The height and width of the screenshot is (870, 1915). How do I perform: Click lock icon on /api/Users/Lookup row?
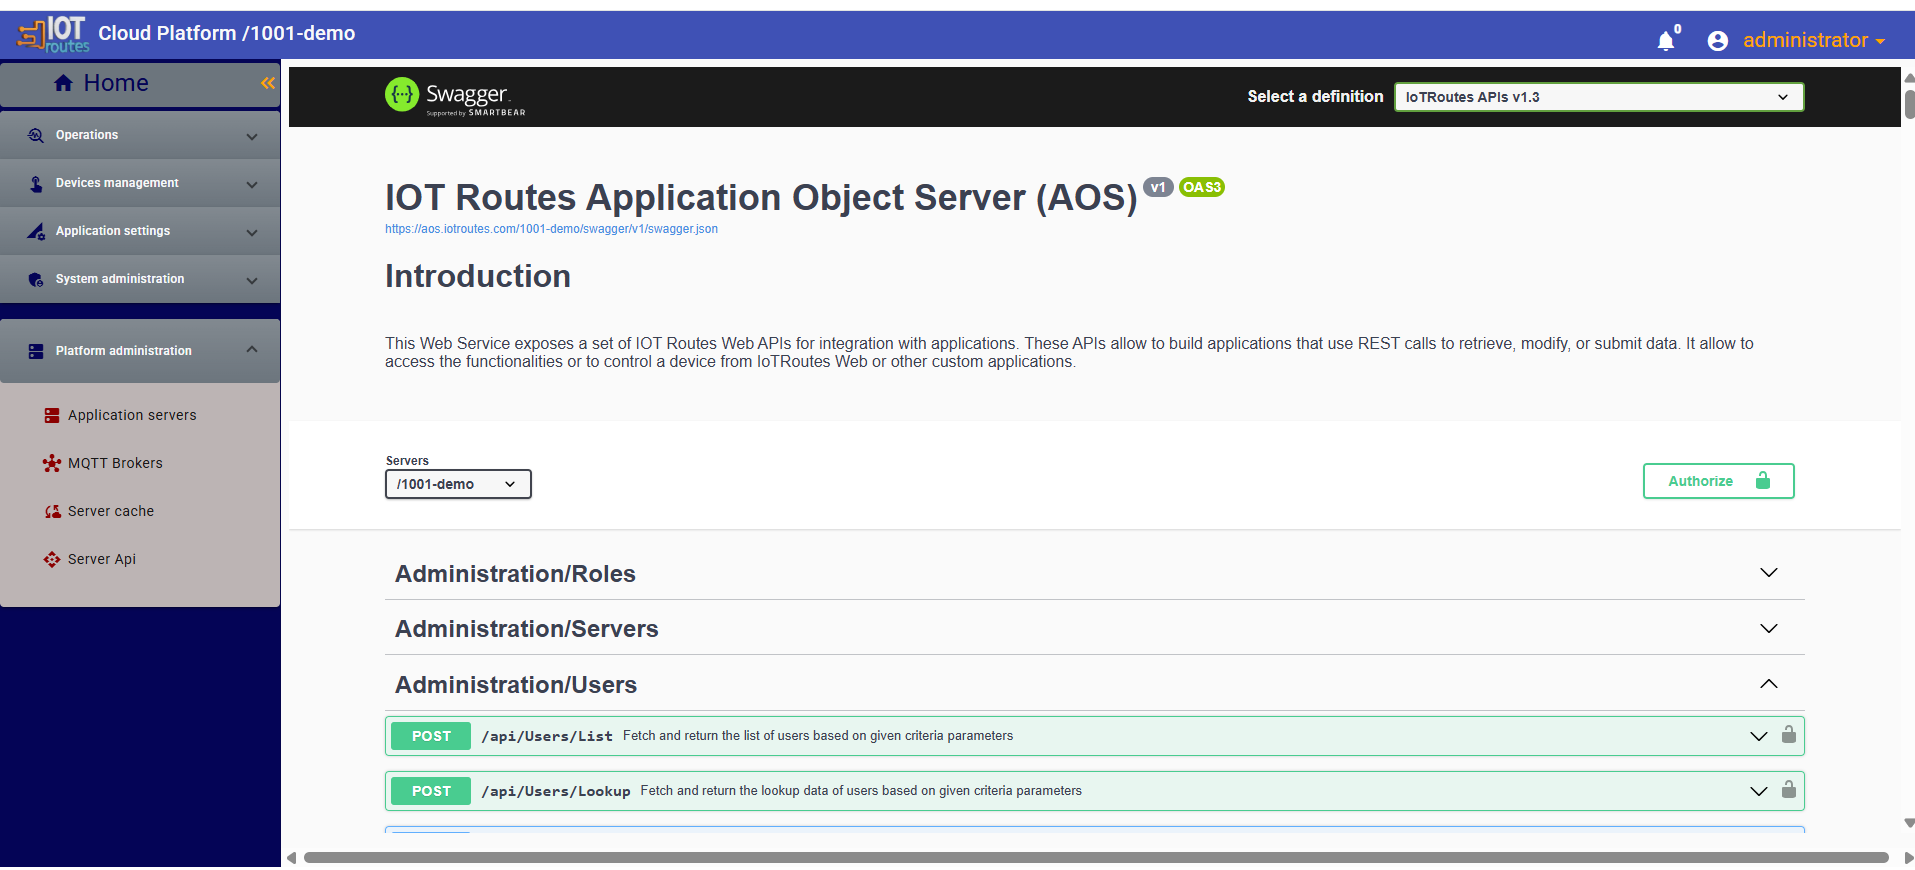coord(1788,790)
